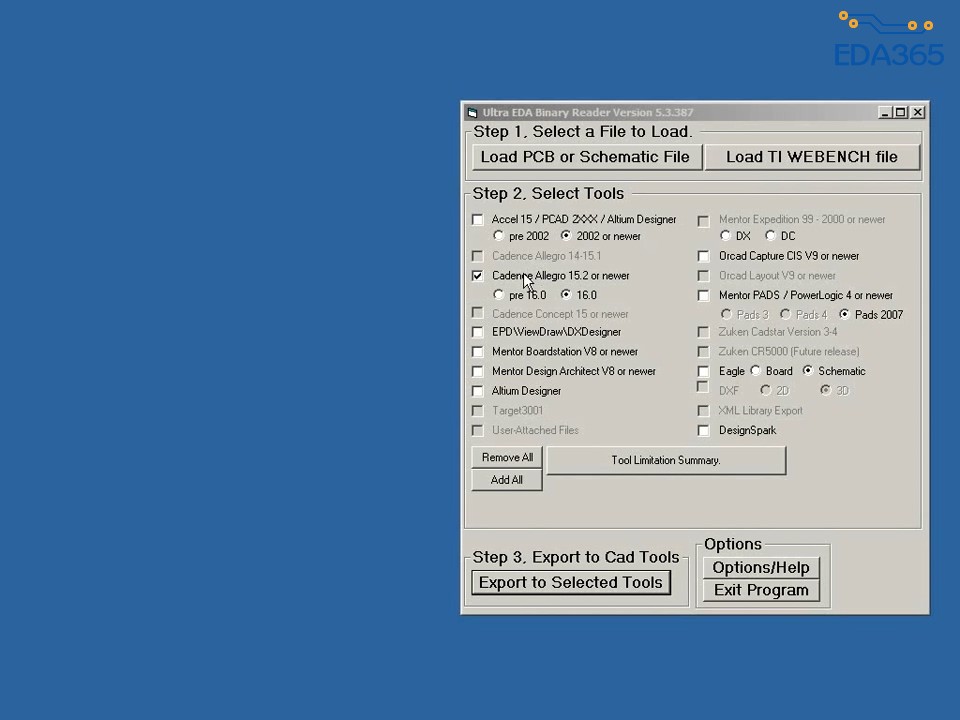
Task: Enable the Altium Designer checkbox
Action: [478, 391]
